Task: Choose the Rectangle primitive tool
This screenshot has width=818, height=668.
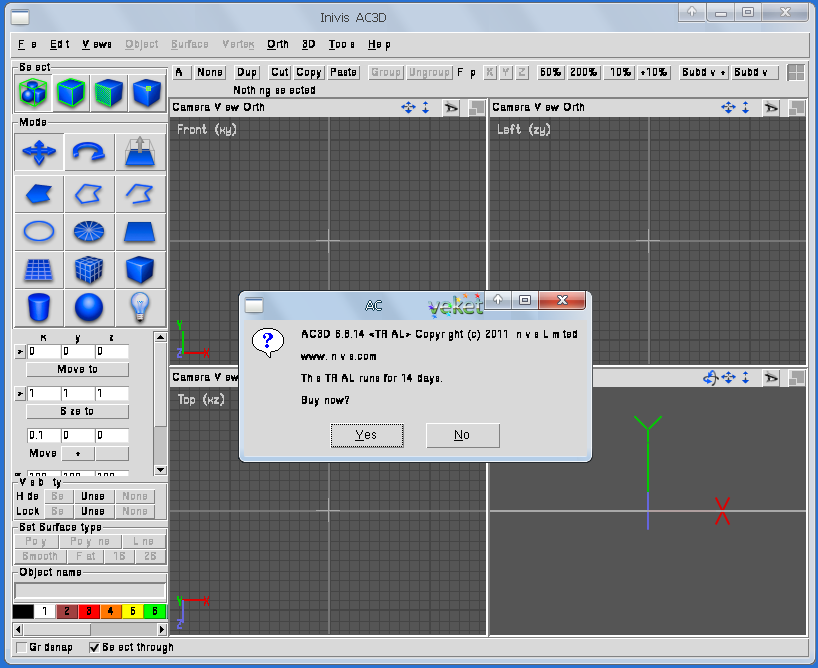Action: [x=140, y=231]
